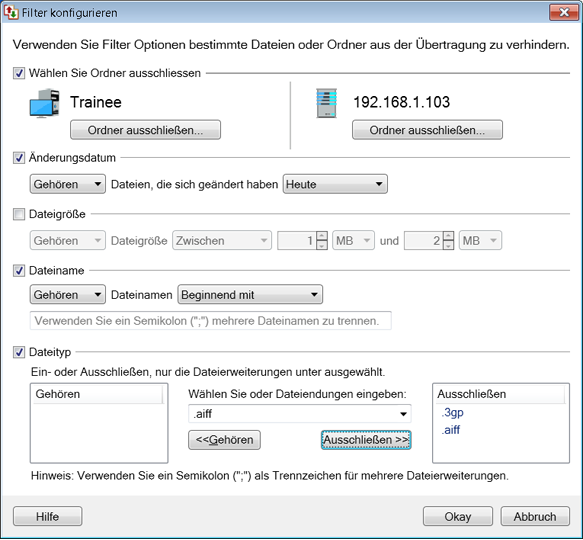The image size is (583, 540).
Task: Confirm the filter with Okay button
Action: pyautogui.click(x=458, y=516)
